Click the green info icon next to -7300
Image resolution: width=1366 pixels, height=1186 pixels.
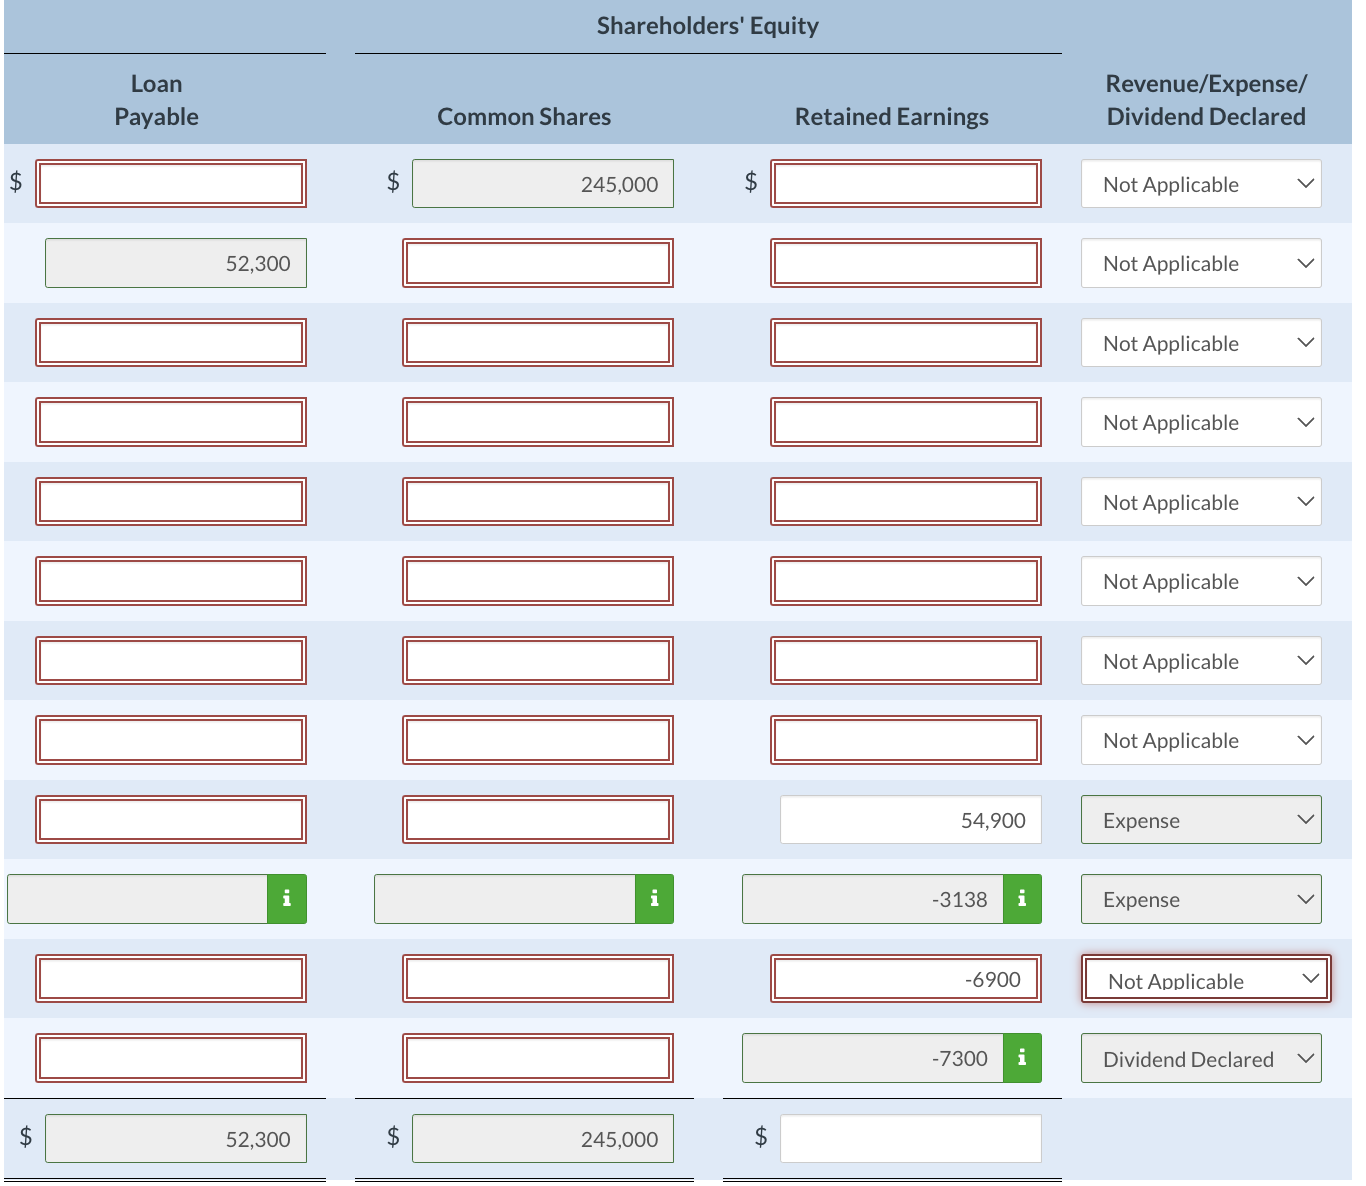(1022, 1058)
